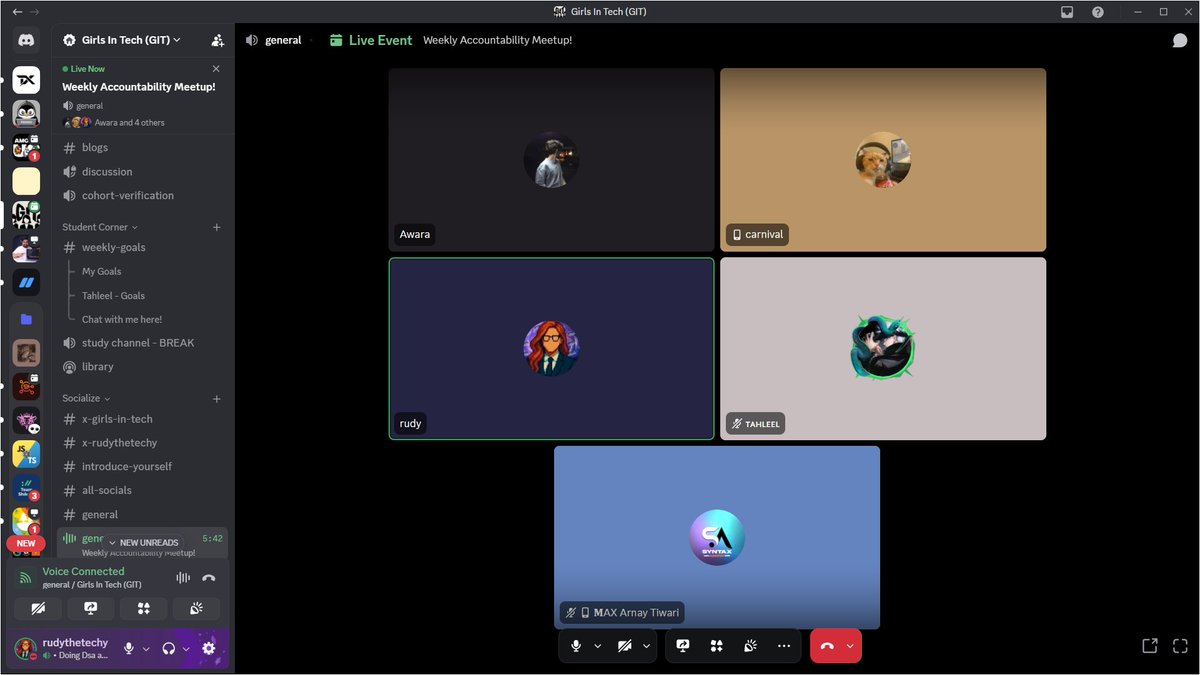The height and width of the screenshot is (675, 1200).
Task: Disconnect via voice panel phone icon
Action: (208, 577)
